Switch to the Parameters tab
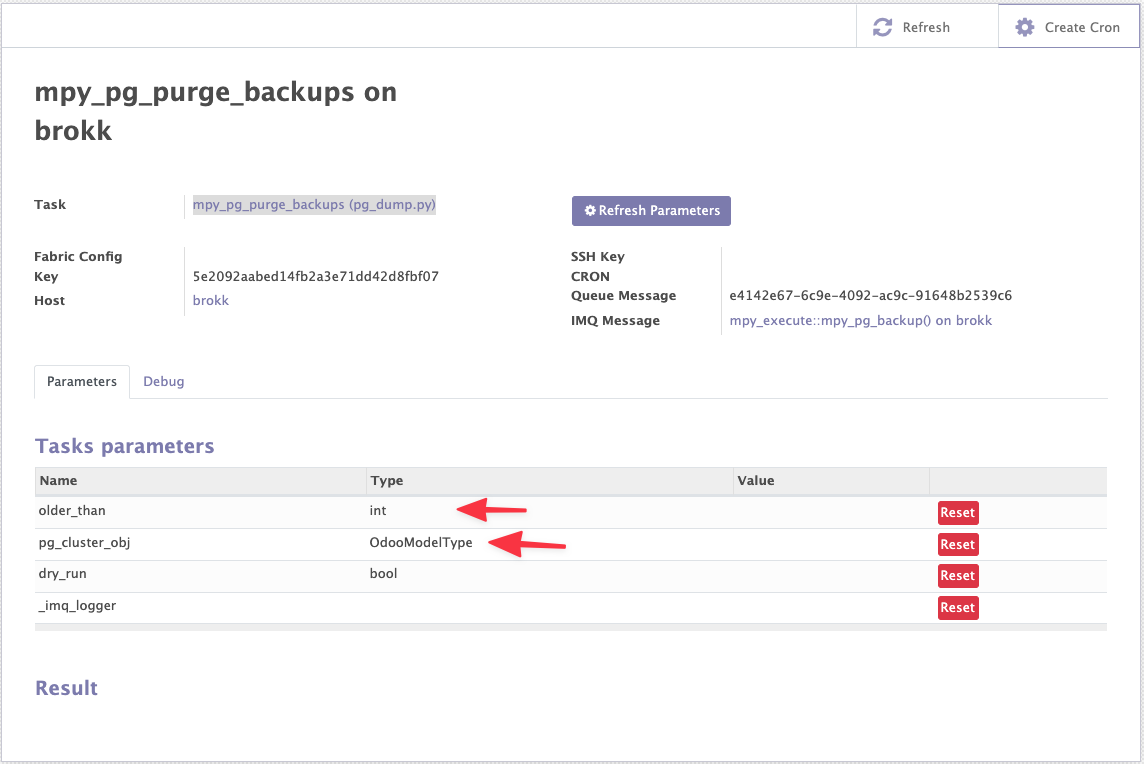1144x764 pixels. [82, 381]
